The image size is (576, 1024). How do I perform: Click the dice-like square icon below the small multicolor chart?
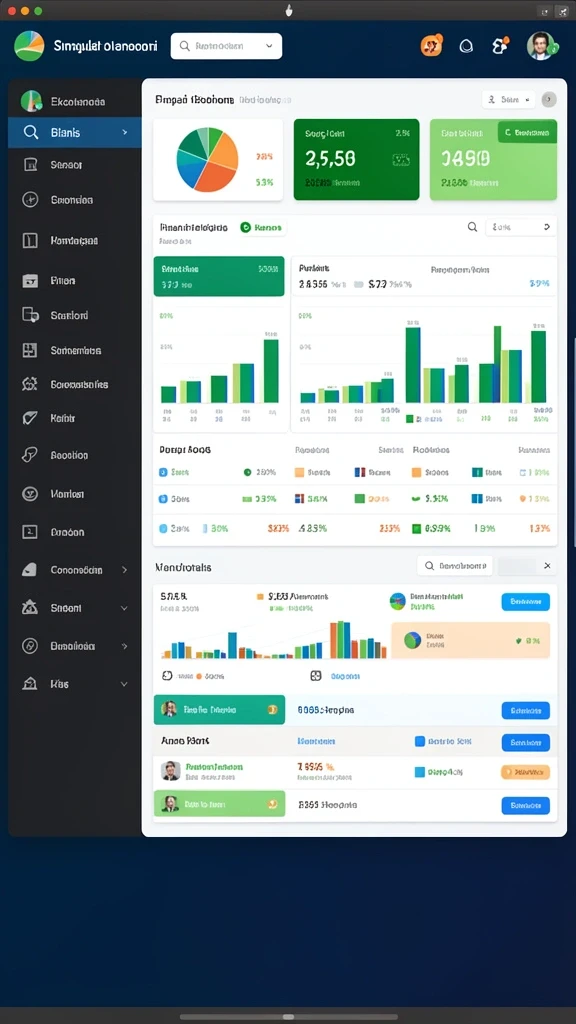tap(315, 676)
